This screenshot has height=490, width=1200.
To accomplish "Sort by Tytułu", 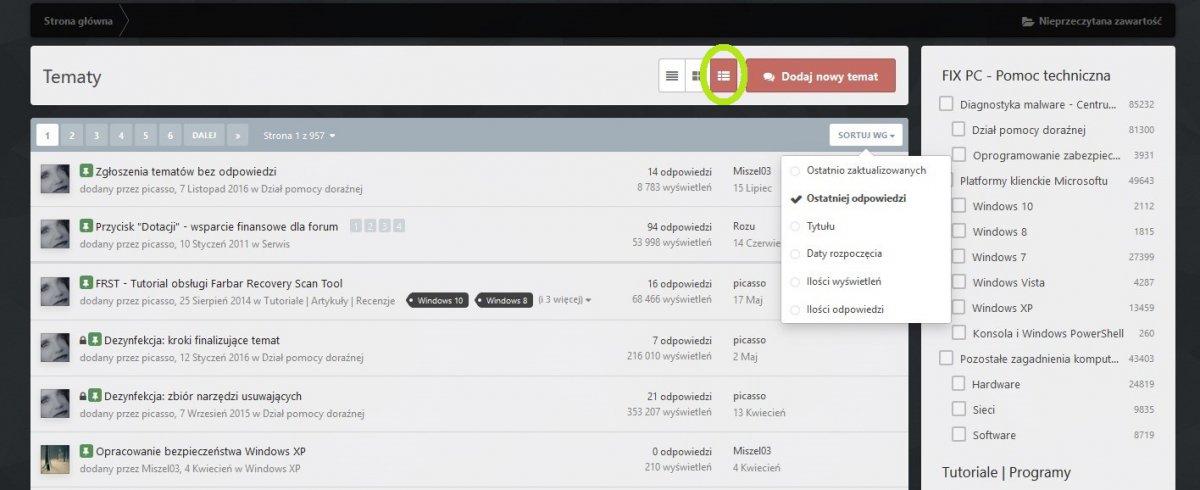I will tap(865, 226).
